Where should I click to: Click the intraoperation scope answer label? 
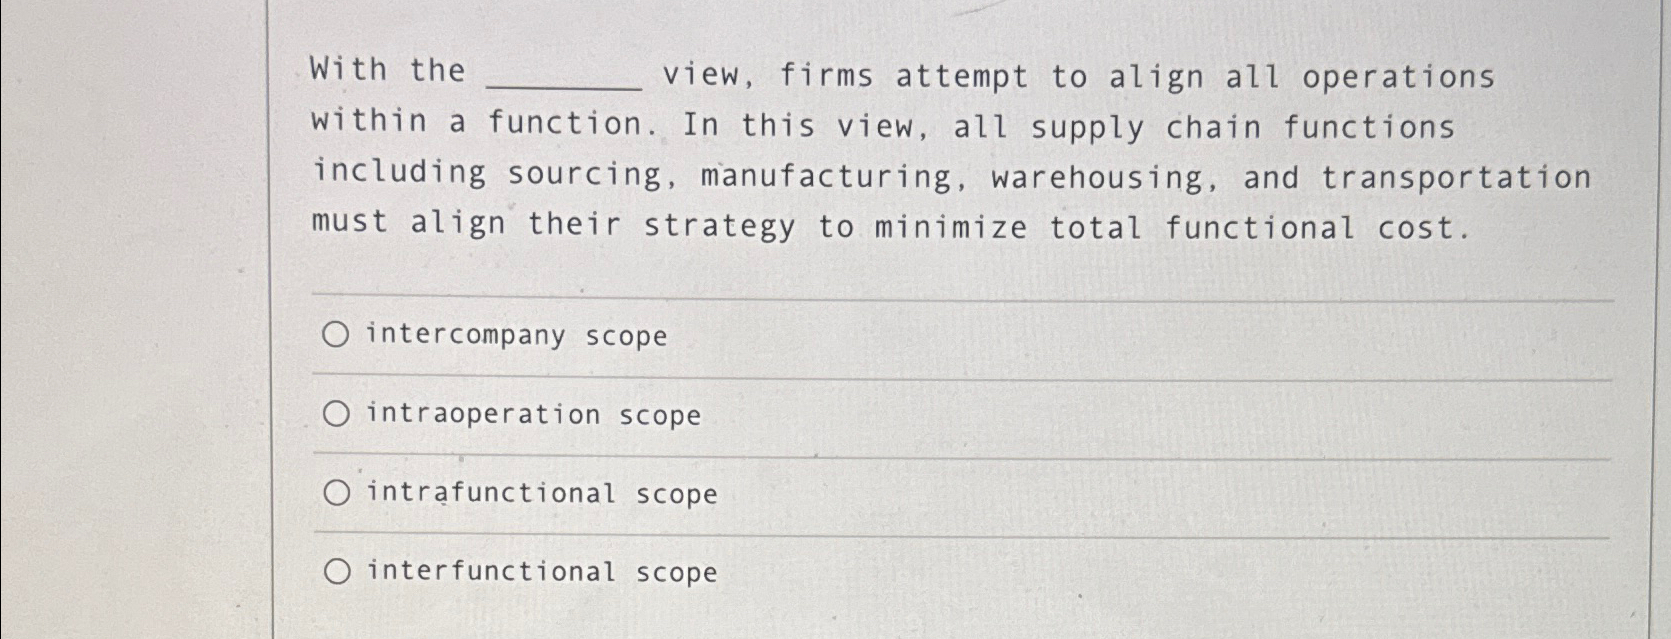tap(533, 414)
